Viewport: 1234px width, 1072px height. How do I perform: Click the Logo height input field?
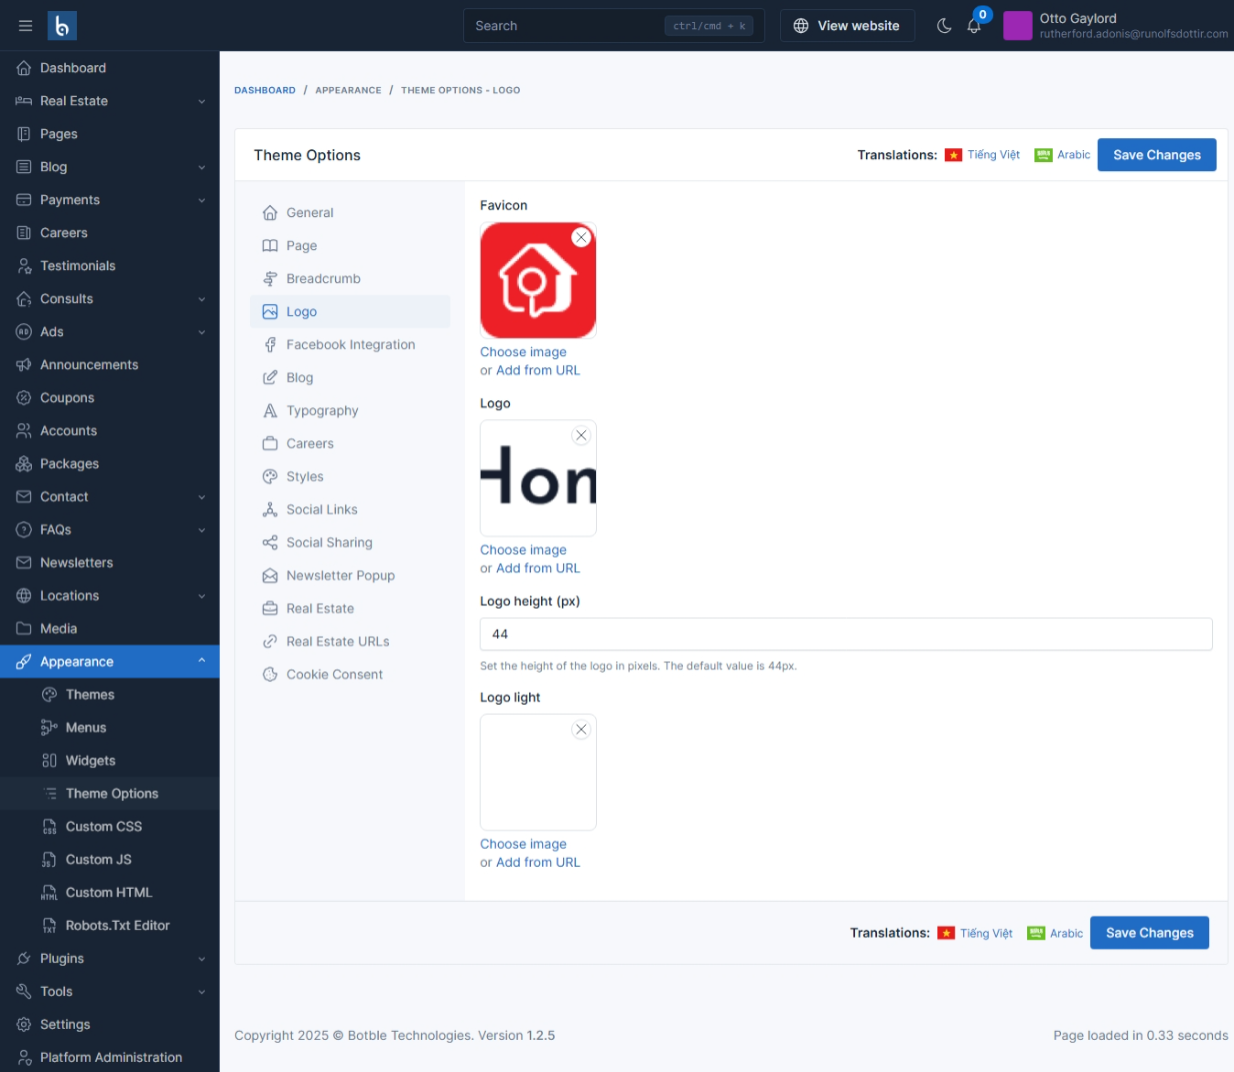846,634
